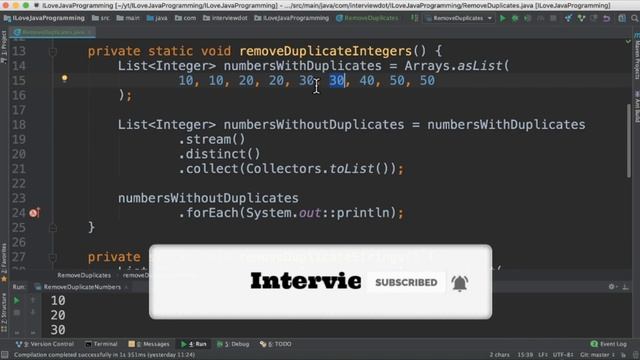The image size is (640, 360).
Task: Open RemoveDuplicates run configuration dropdown
Action: (459, 18)
